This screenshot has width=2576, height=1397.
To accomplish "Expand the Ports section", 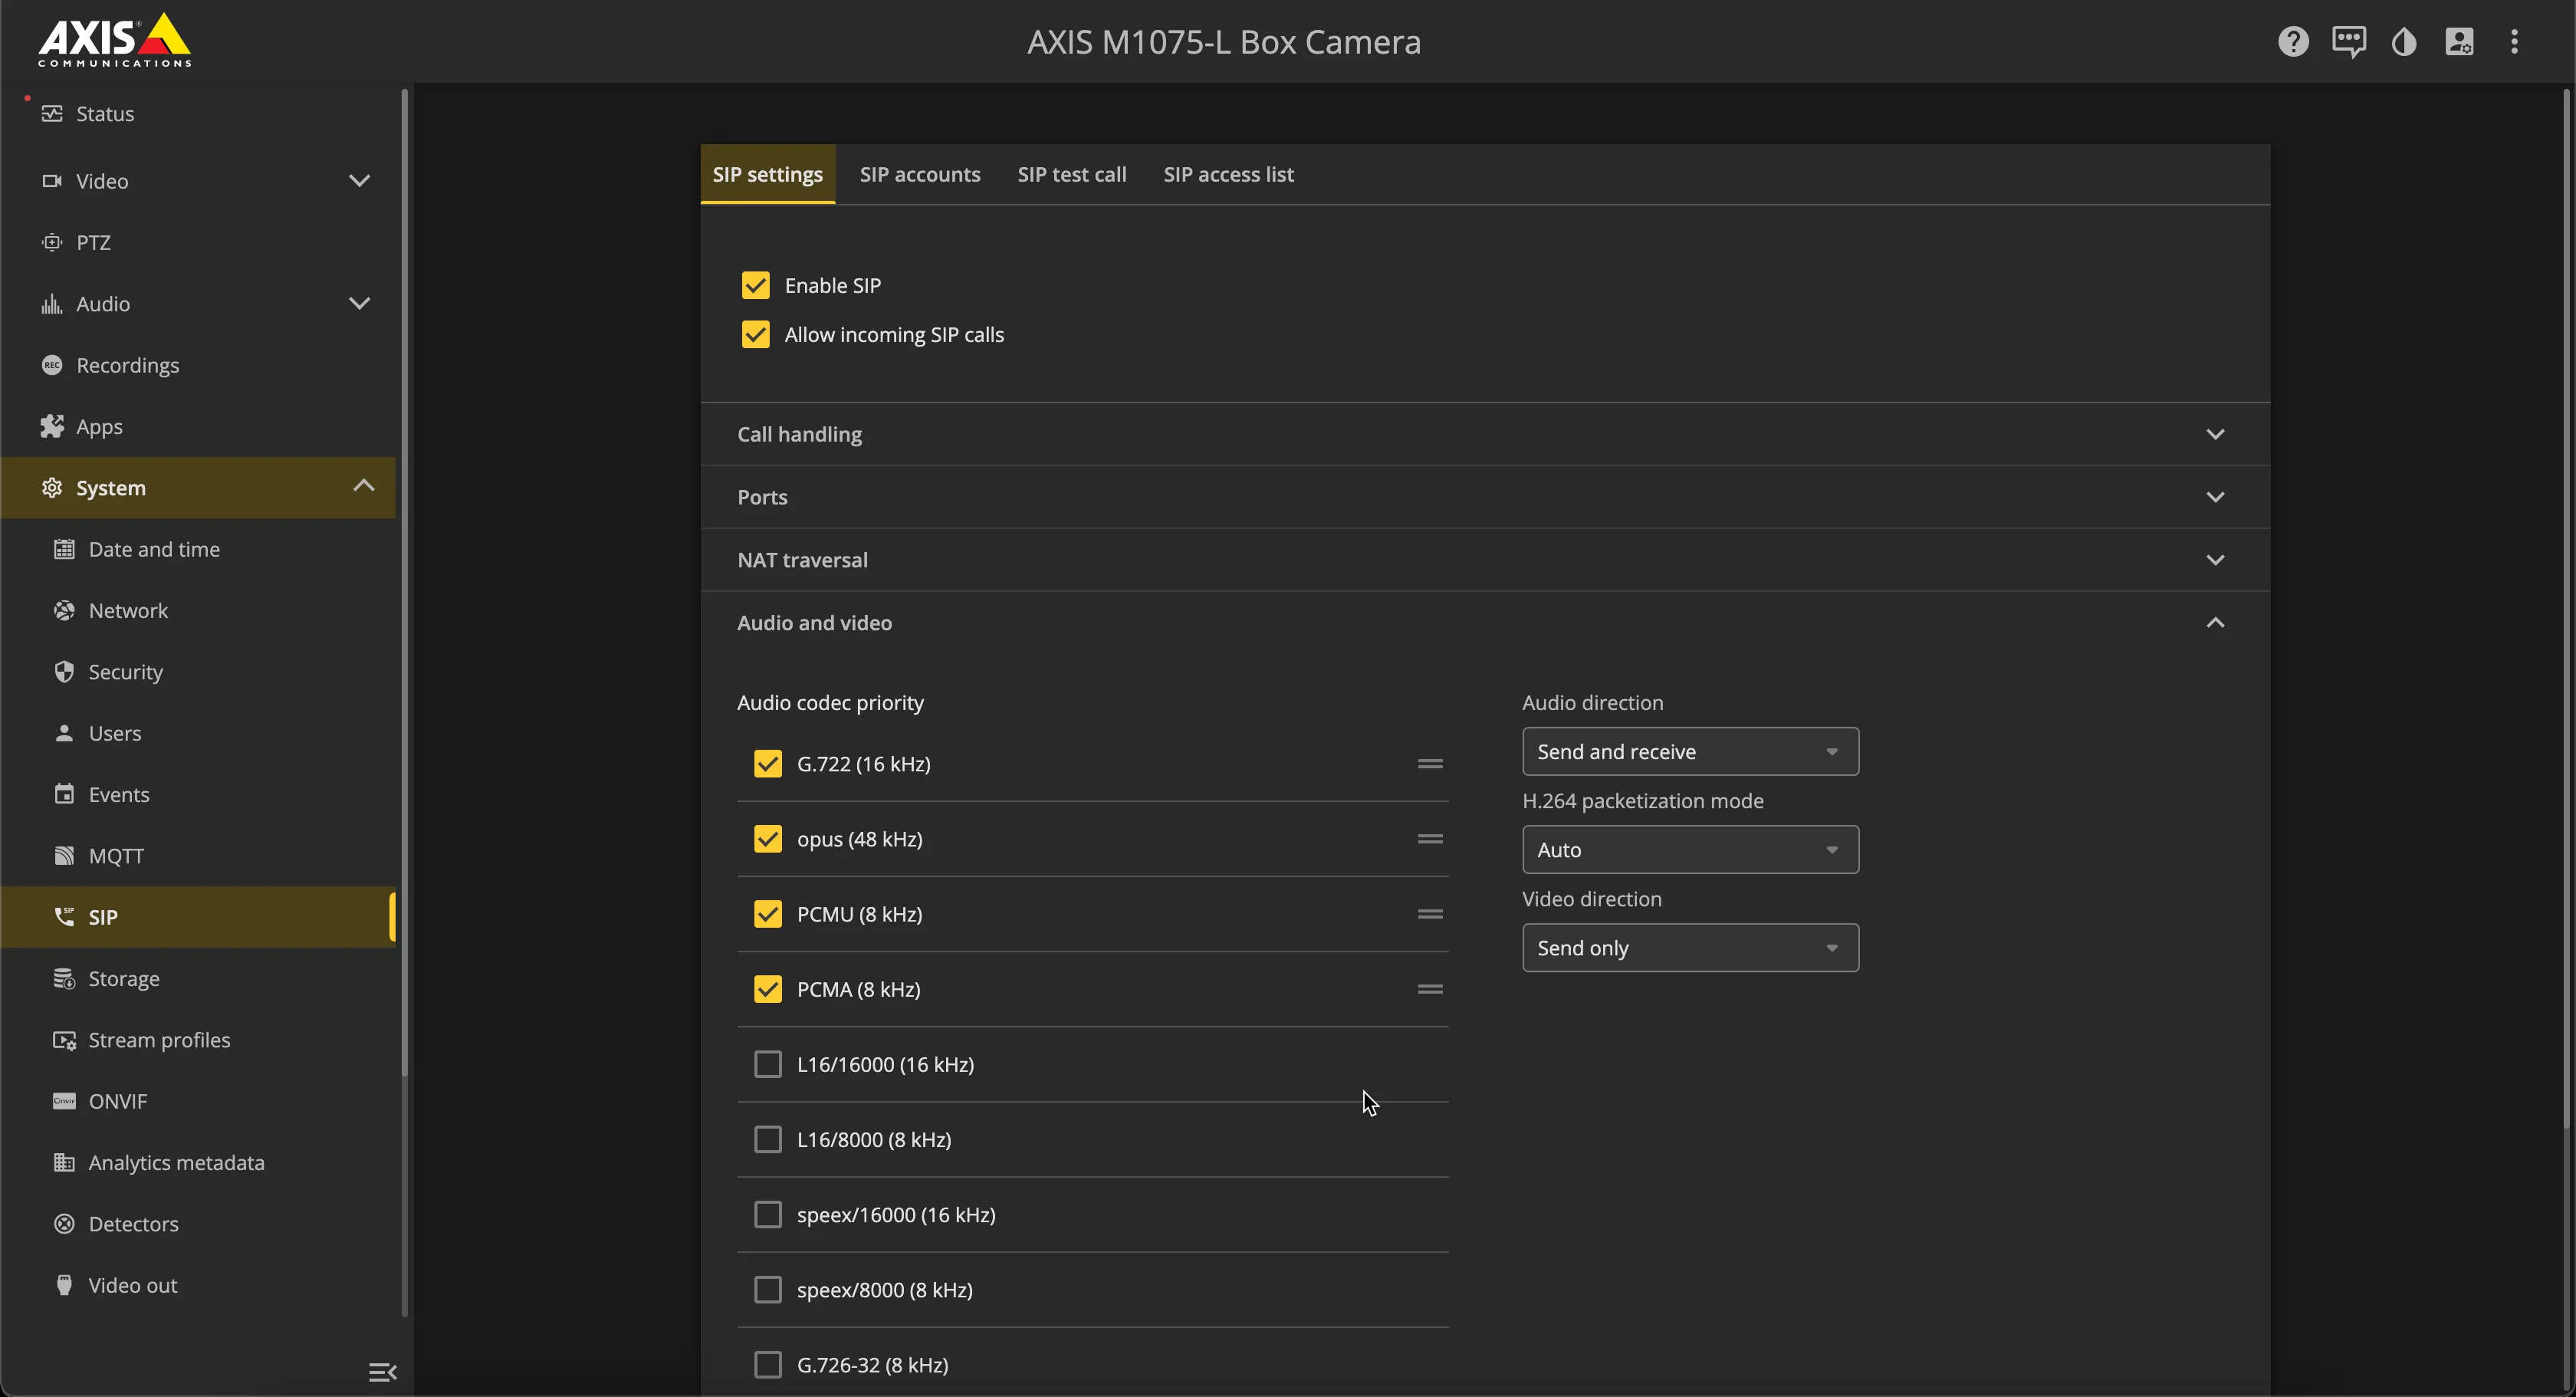I will (1485, 497).
